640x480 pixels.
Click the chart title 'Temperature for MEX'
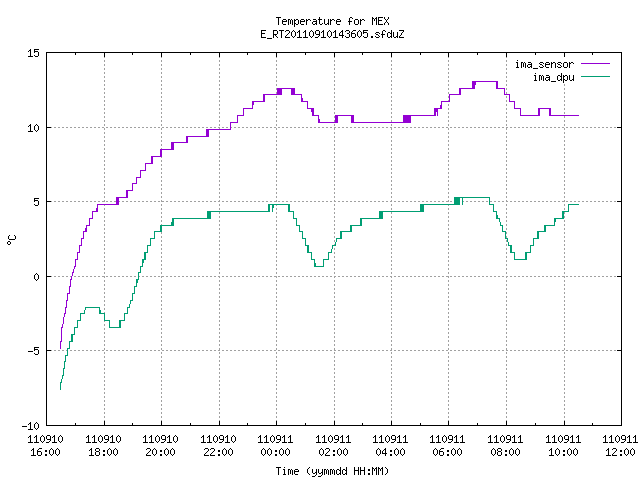332,21
